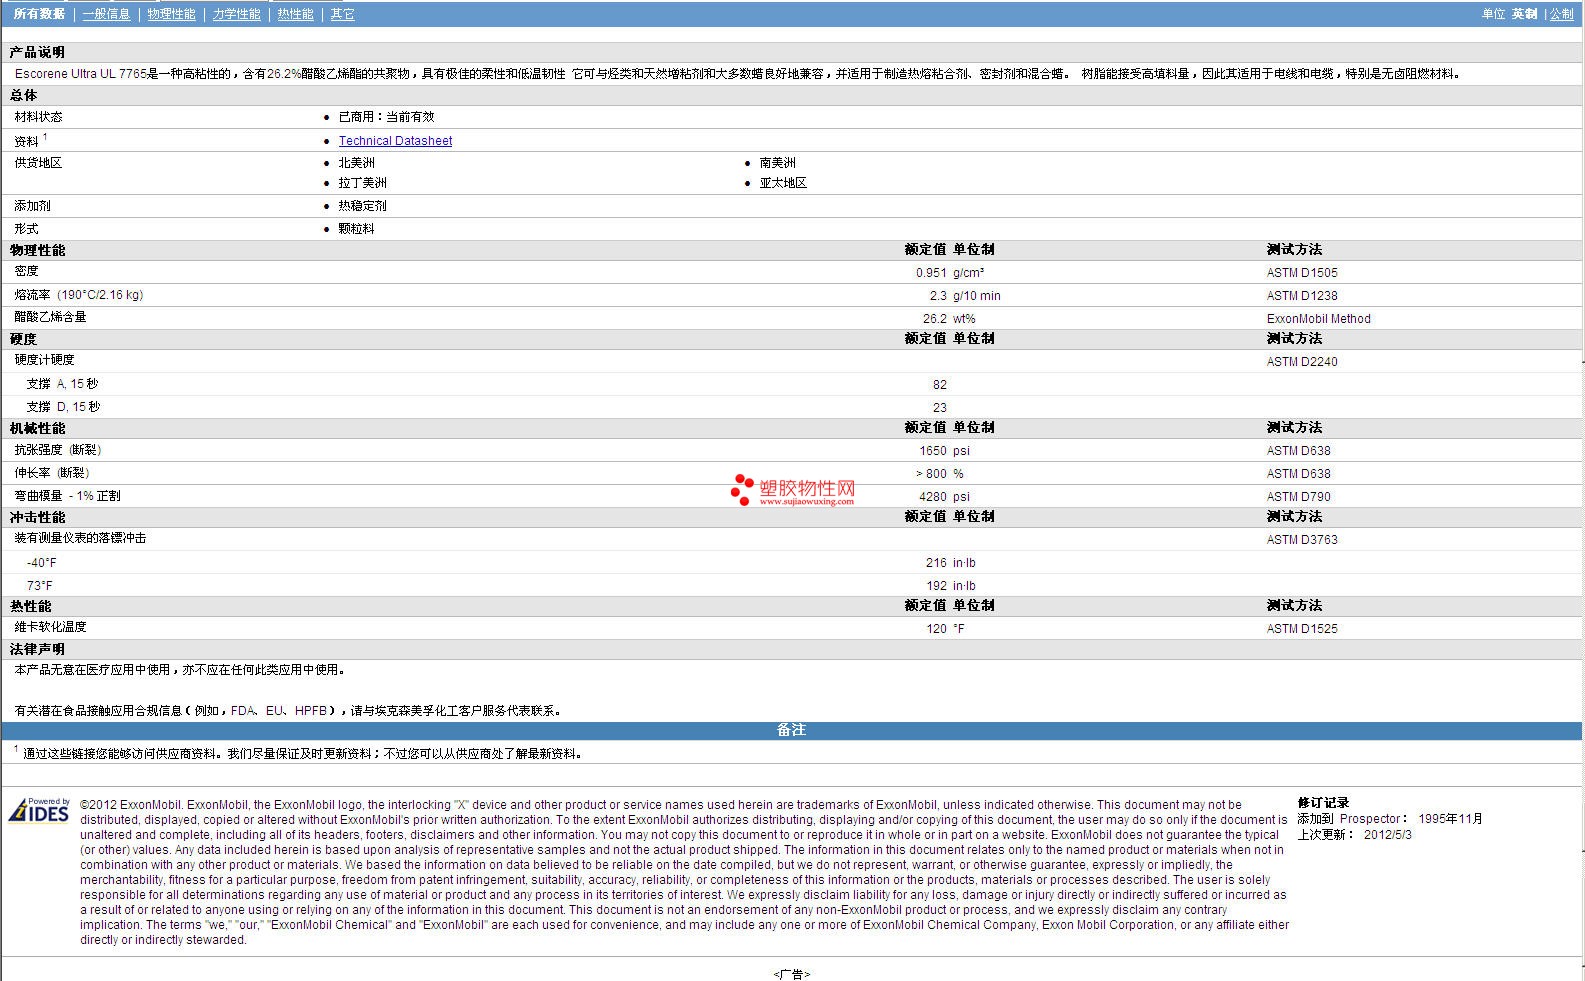The image size is (1585, 981).
Task: Click the -40°F impact row label
Action: (41, 563)
